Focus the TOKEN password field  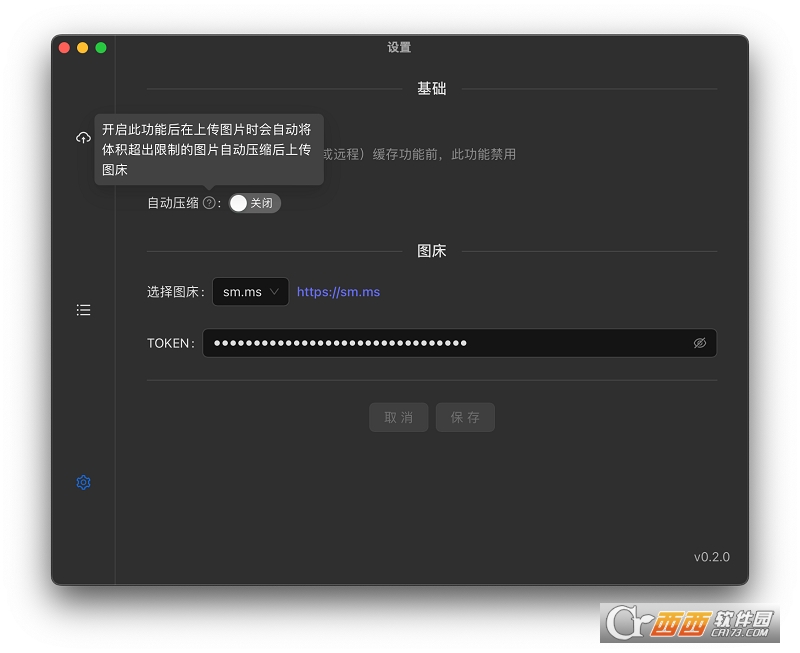coord(459,343)
